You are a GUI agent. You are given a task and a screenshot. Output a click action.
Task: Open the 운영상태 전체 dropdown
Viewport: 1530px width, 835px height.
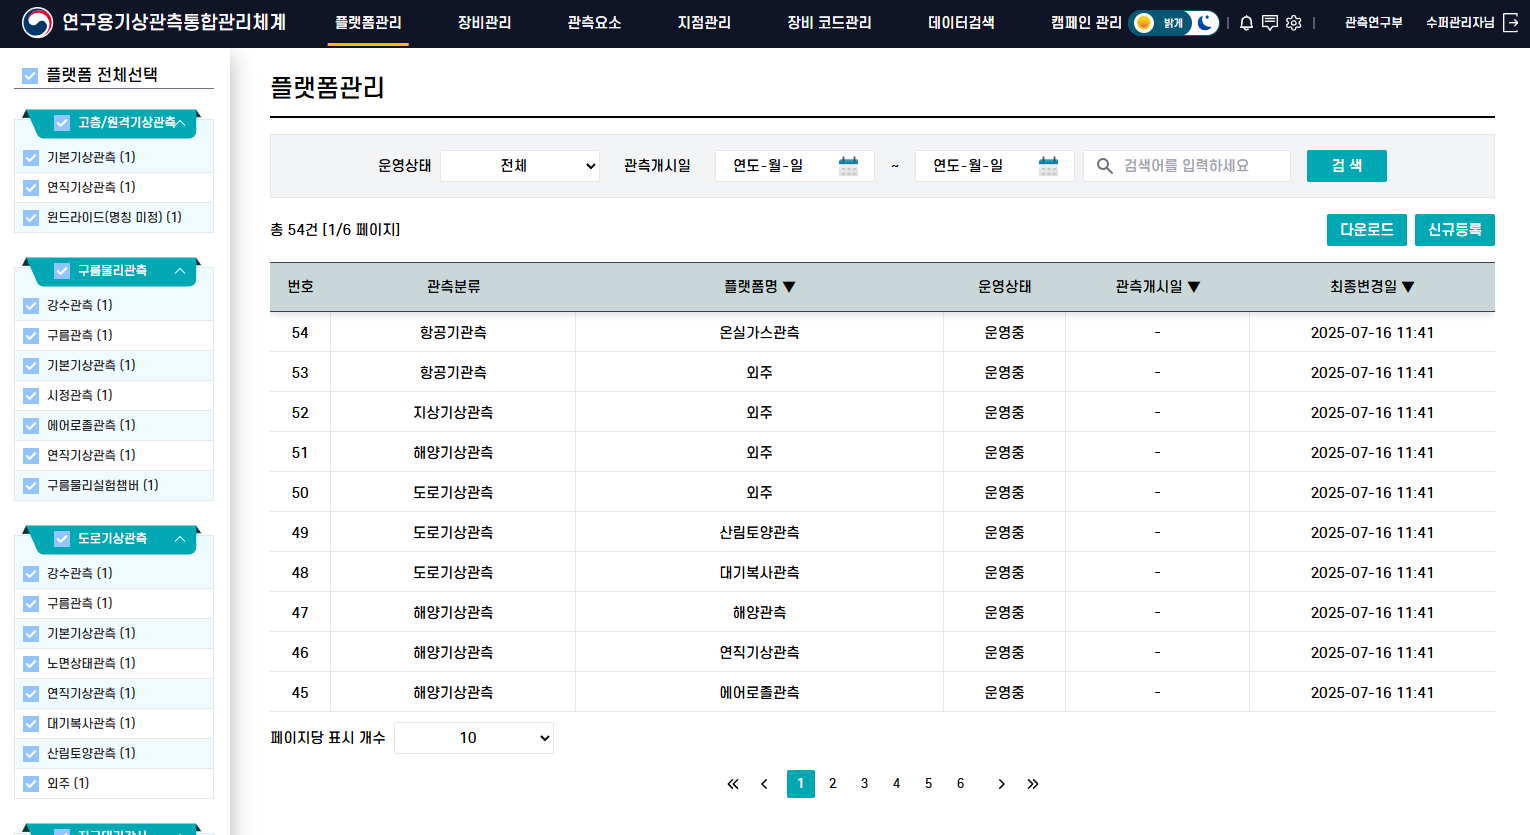pyautogui.click(x=520, y=166)
